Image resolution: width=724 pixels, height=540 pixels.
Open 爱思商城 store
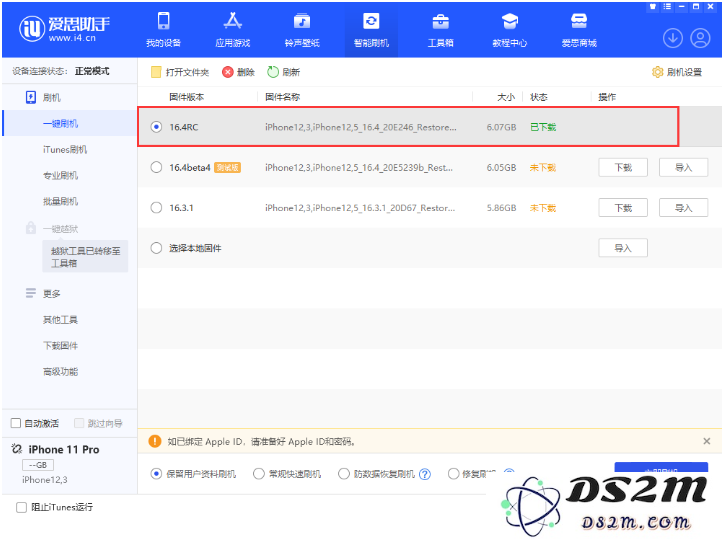579,30
